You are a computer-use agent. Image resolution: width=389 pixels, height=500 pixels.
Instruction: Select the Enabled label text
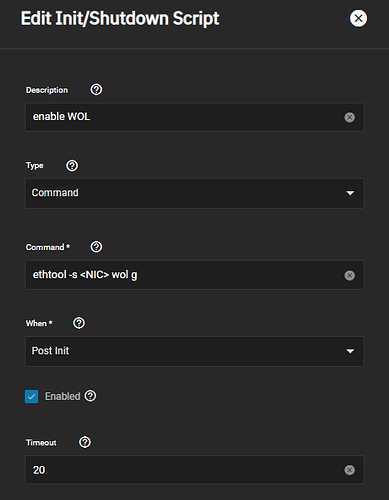pyautogui.click(x=63, y=396)
